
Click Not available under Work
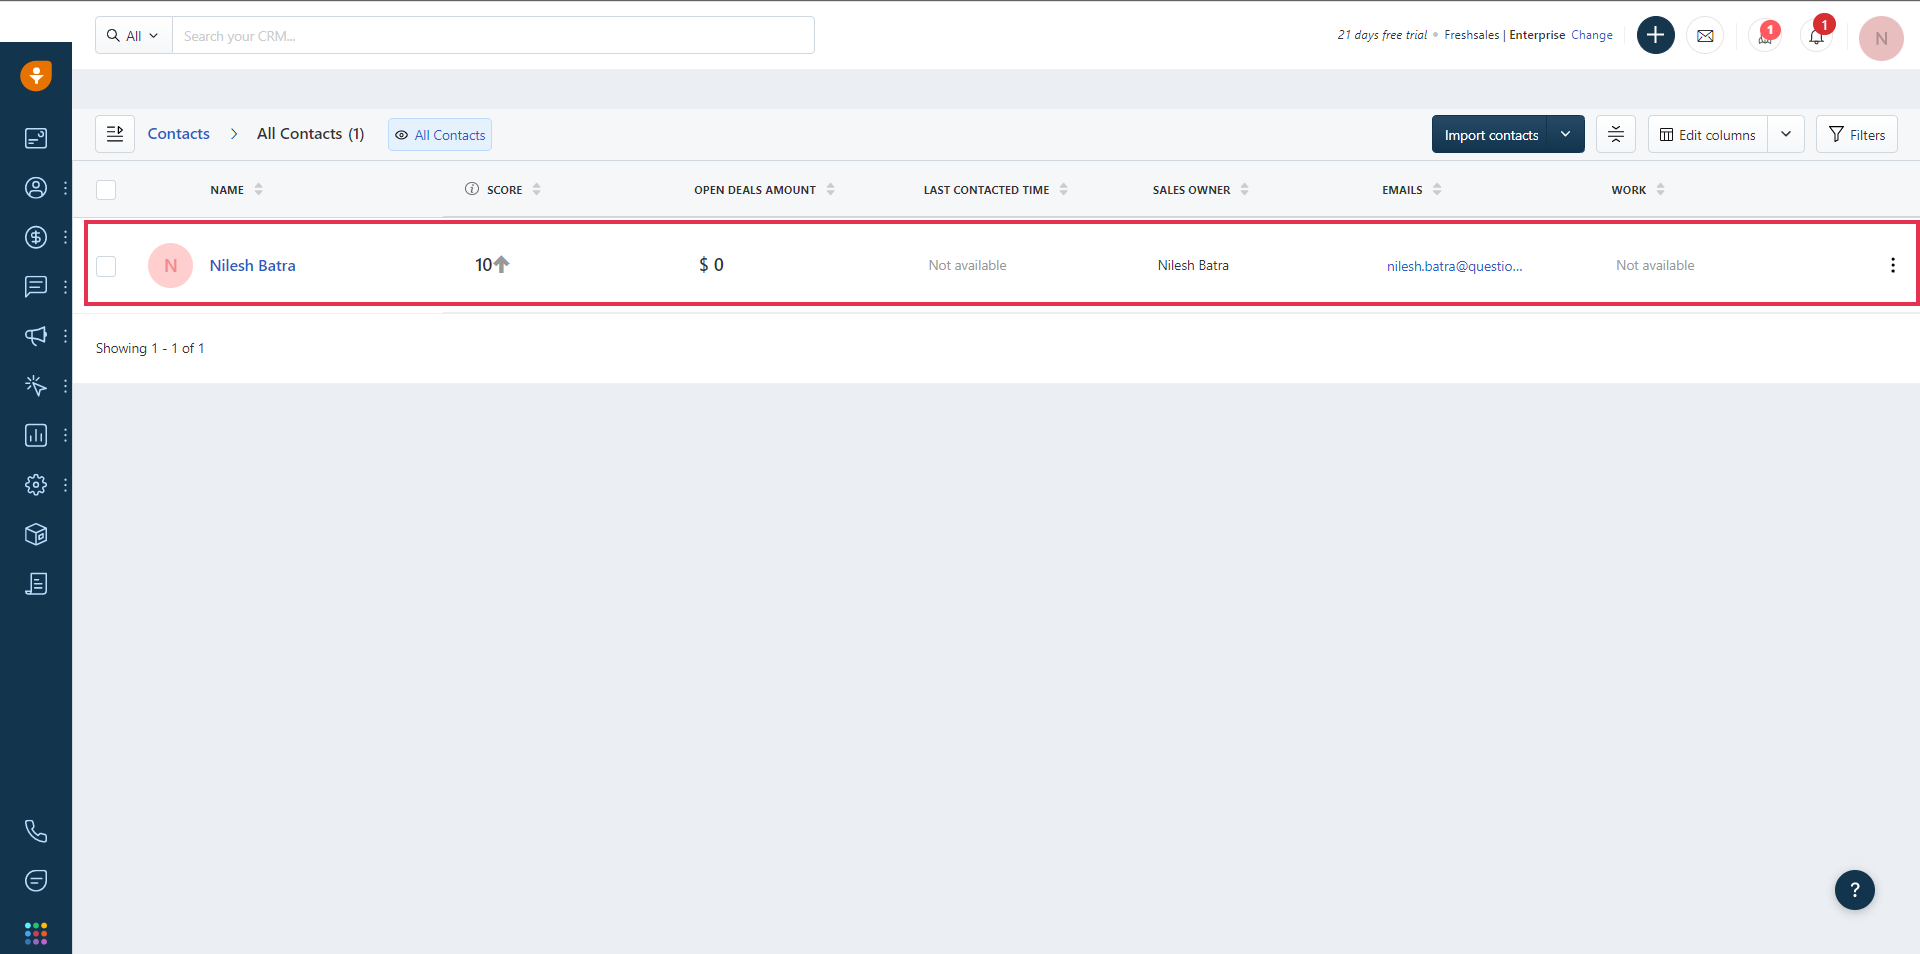(1655, 266)
